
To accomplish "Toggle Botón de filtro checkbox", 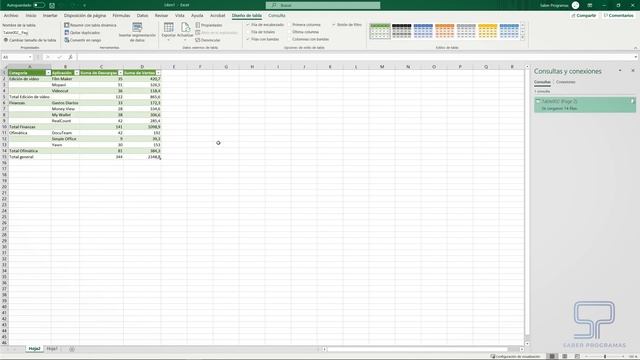I will tap(333, 24).
